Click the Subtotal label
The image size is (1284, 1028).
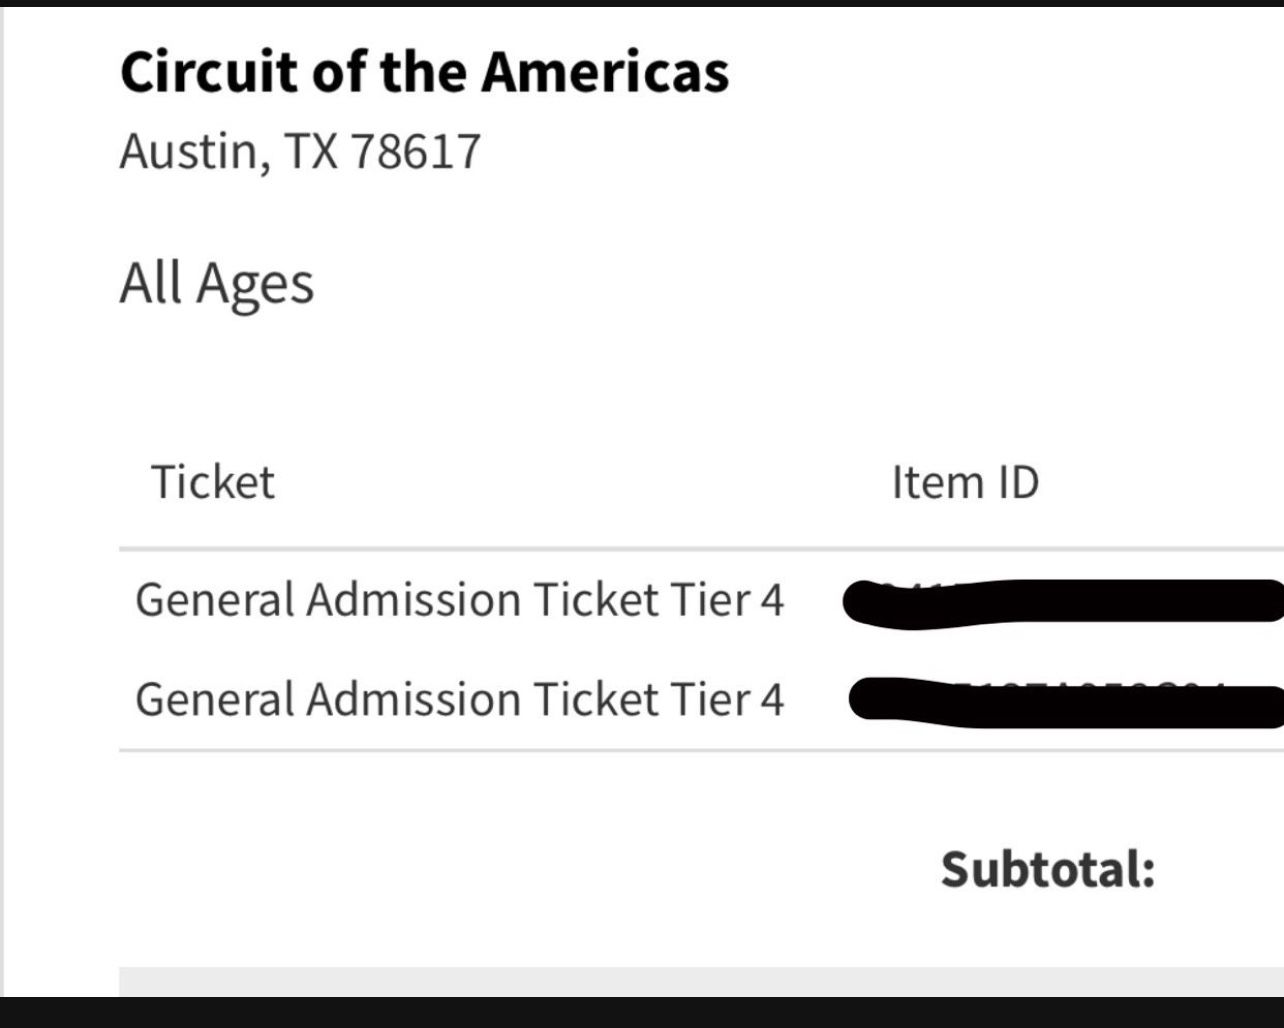[x=1047, y=868]
